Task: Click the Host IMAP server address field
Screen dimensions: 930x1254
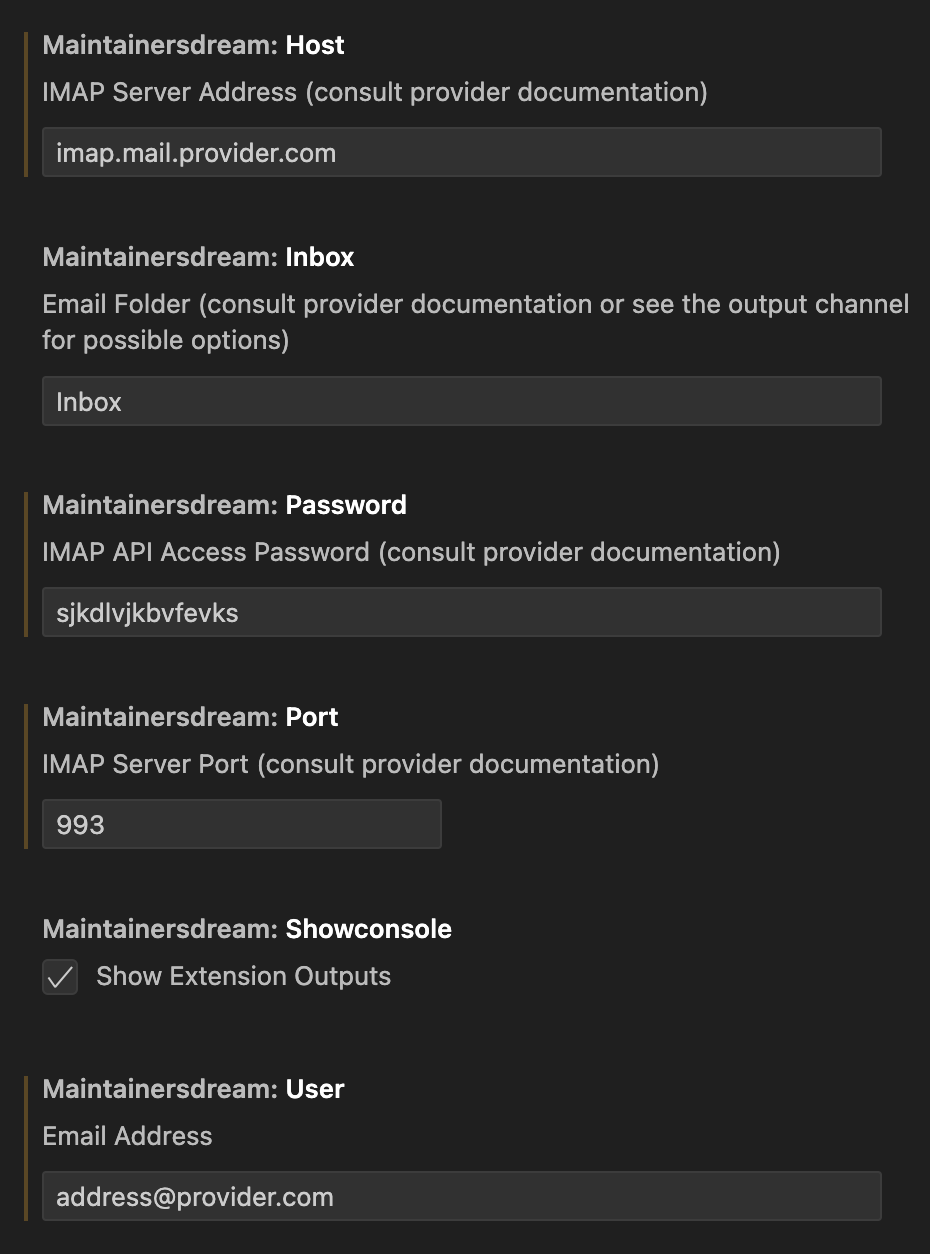Action: click(461, 153)
